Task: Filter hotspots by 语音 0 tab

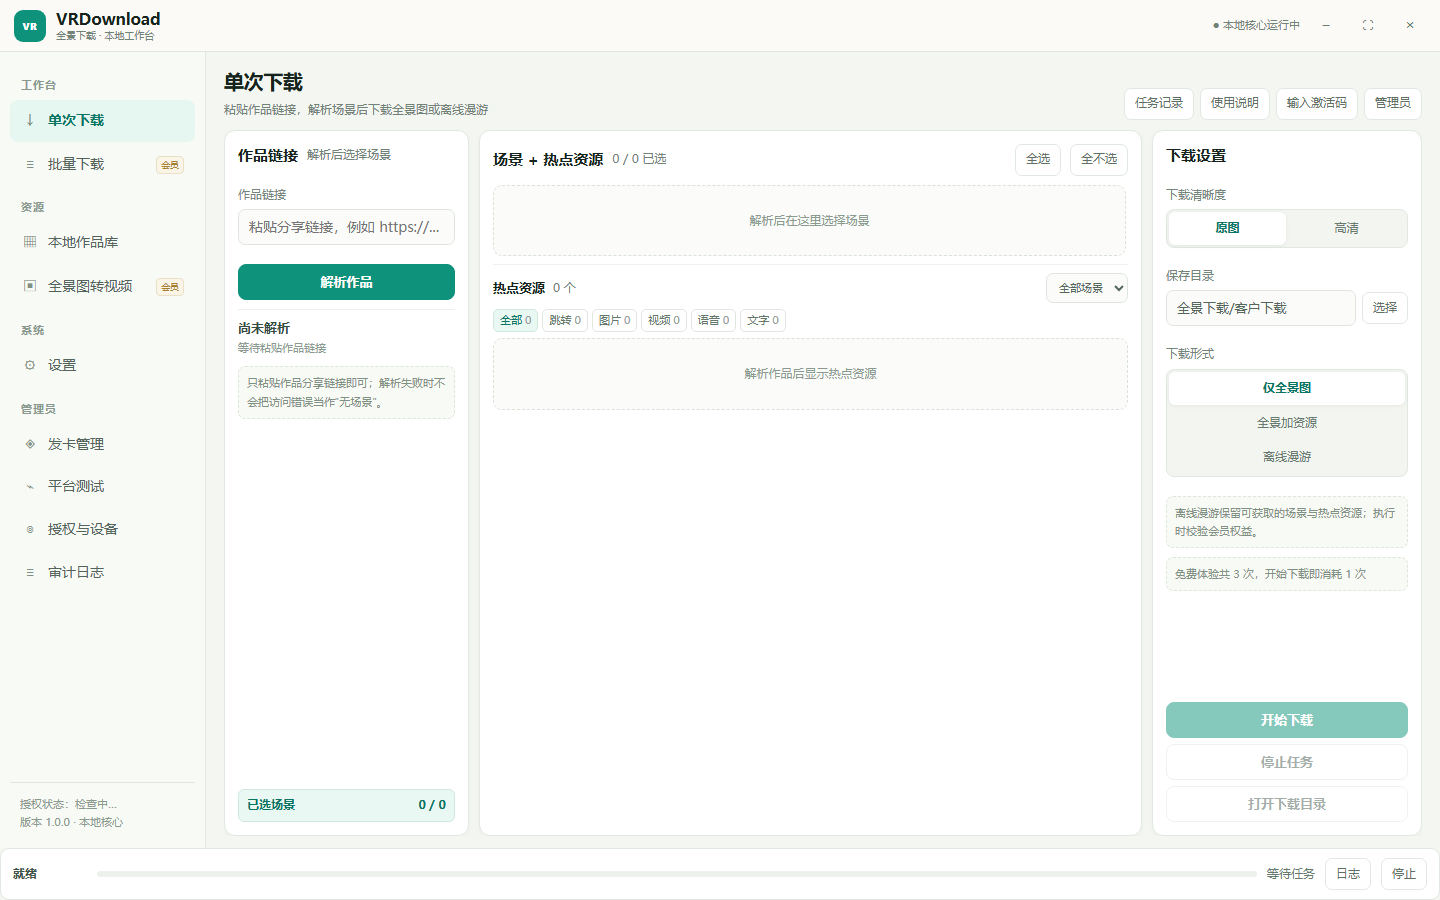Action: point(713,320)
